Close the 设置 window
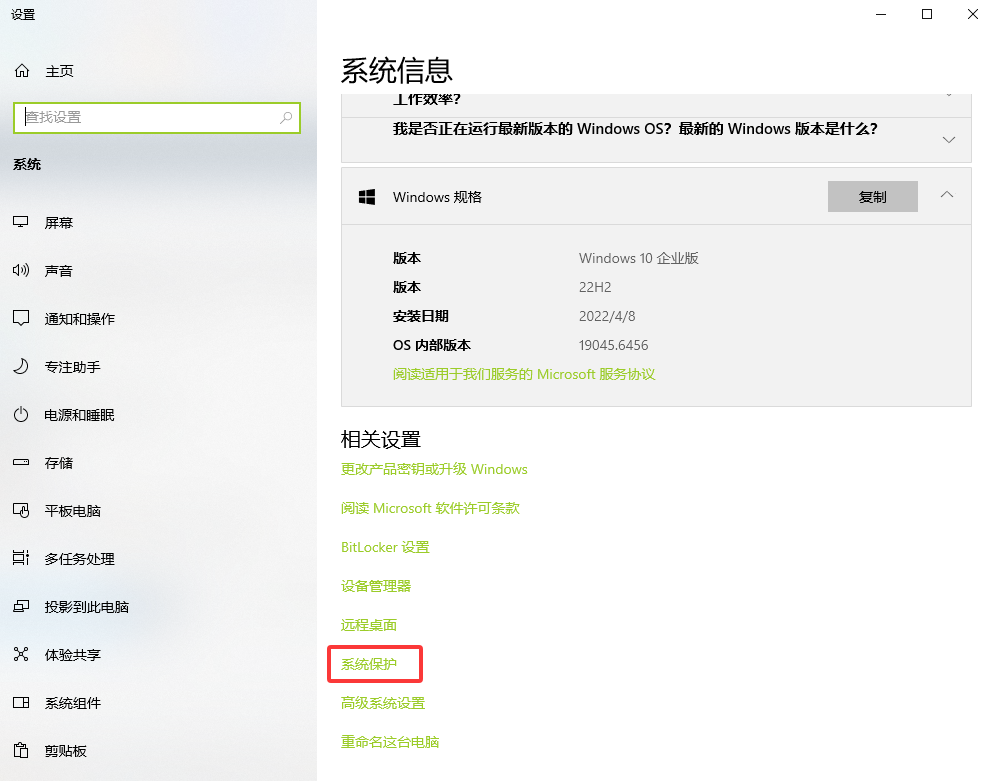Screen dimensions: 992x781 pyautogui.click(x=972, y=14)
